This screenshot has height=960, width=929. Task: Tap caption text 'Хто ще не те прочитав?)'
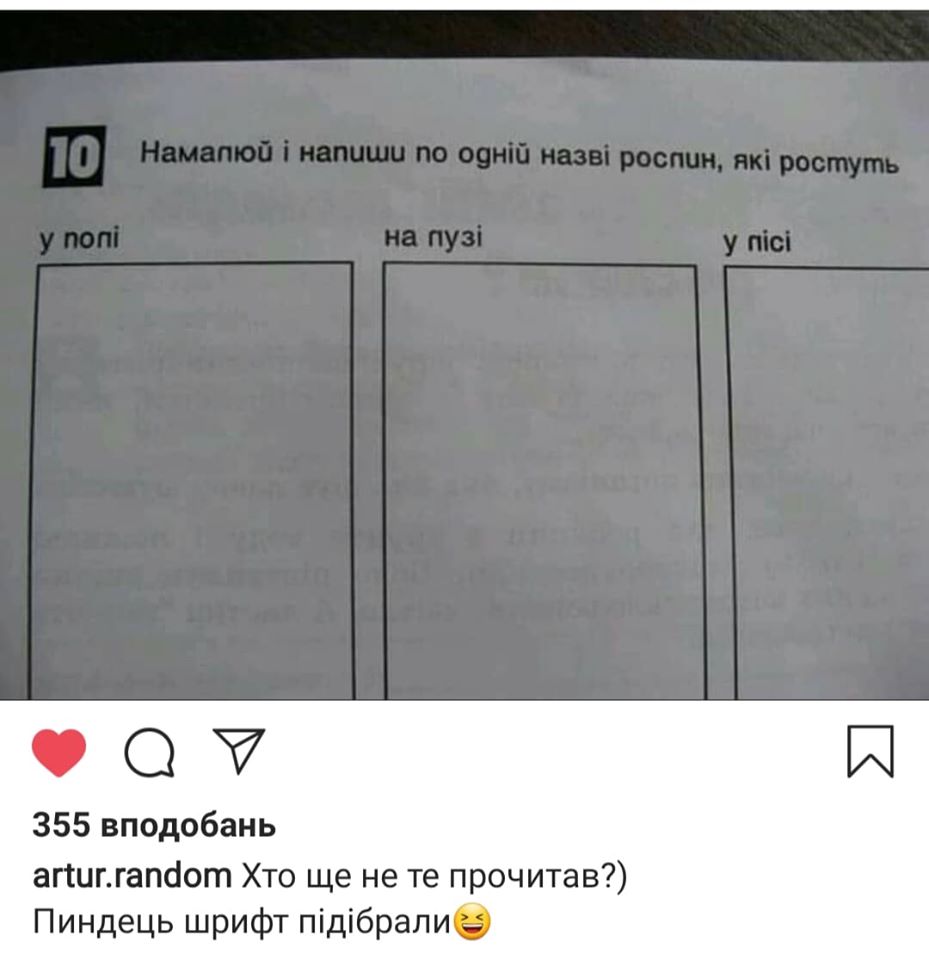tap(435, 877)
